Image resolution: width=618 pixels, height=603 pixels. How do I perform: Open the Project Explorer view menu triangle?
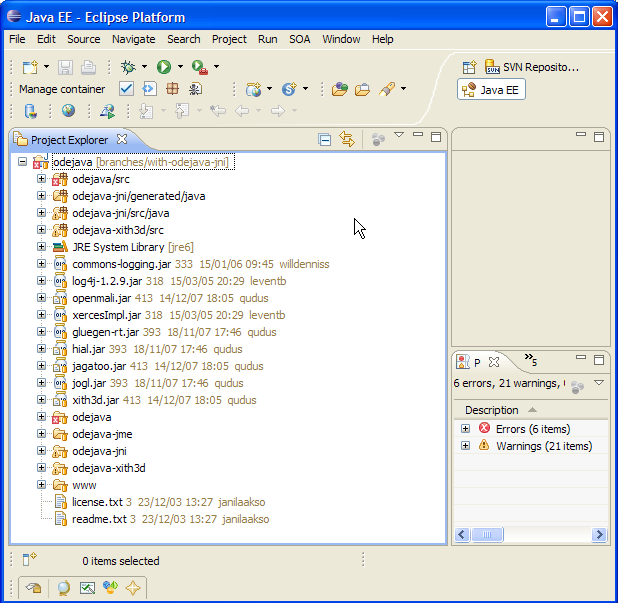pos(399,135)
